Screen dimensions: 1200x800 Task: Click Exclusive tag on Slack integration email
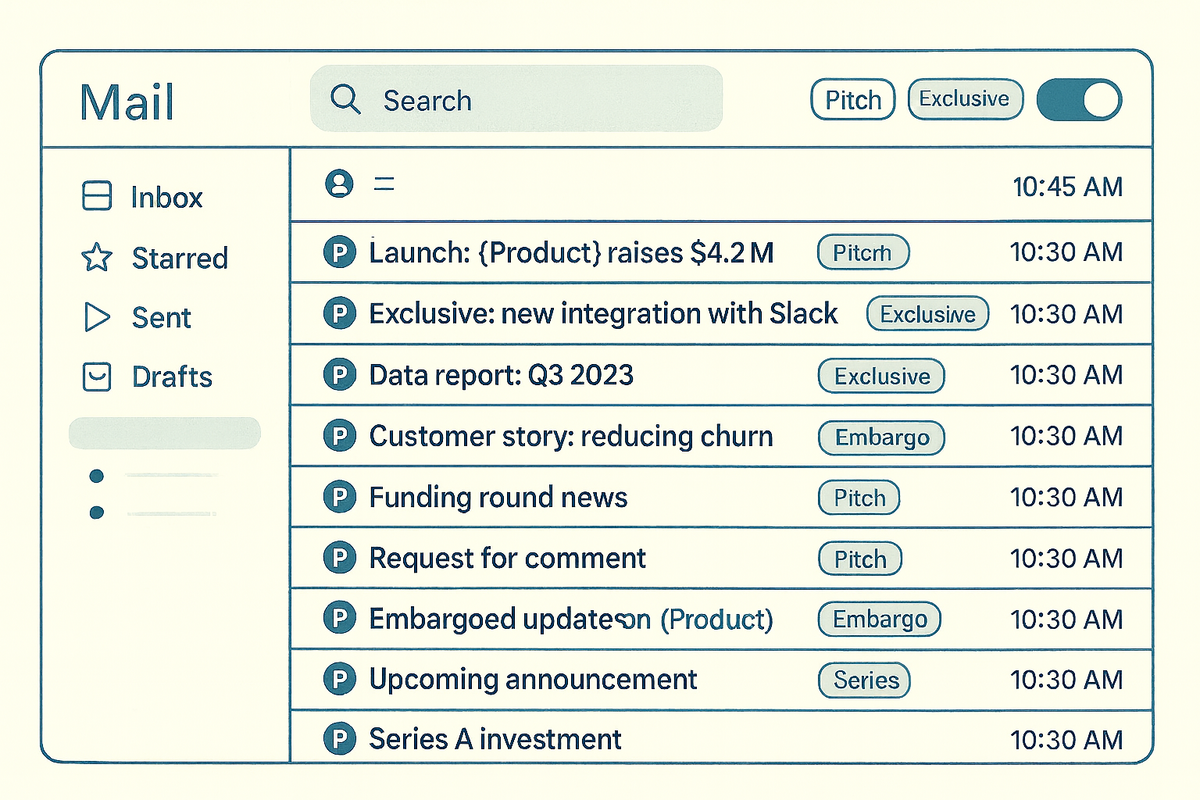tap(927, 314)
